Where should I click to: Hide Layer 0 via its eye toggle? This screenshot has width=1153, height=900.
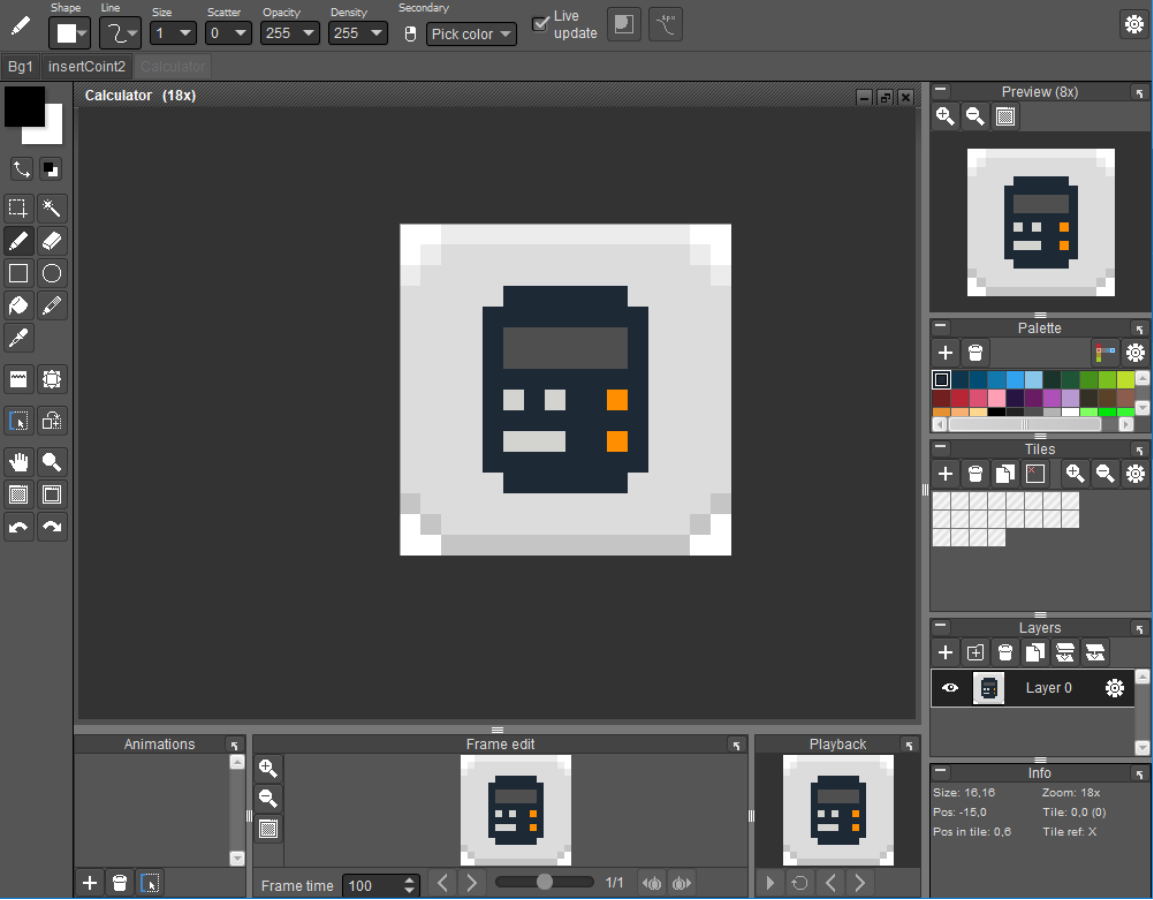pyautogui.click(x=950, y=687)
